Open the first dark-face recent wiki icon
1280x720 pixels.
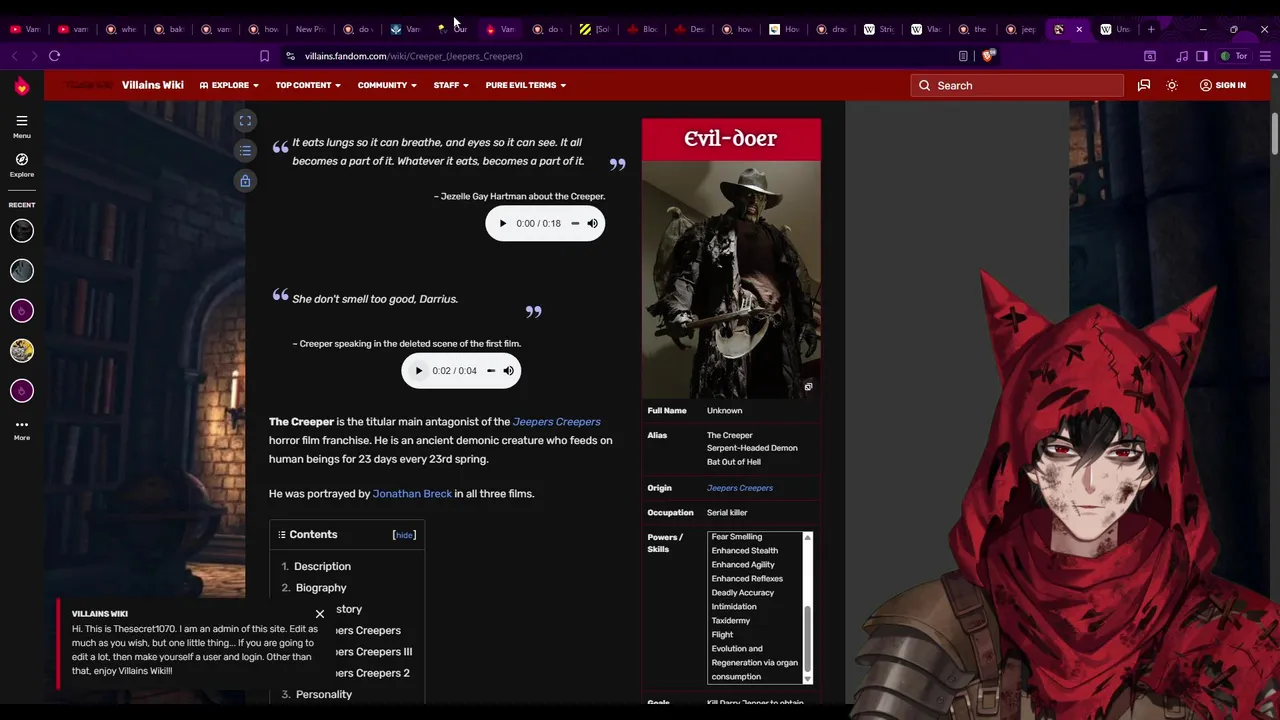point(22,231)
